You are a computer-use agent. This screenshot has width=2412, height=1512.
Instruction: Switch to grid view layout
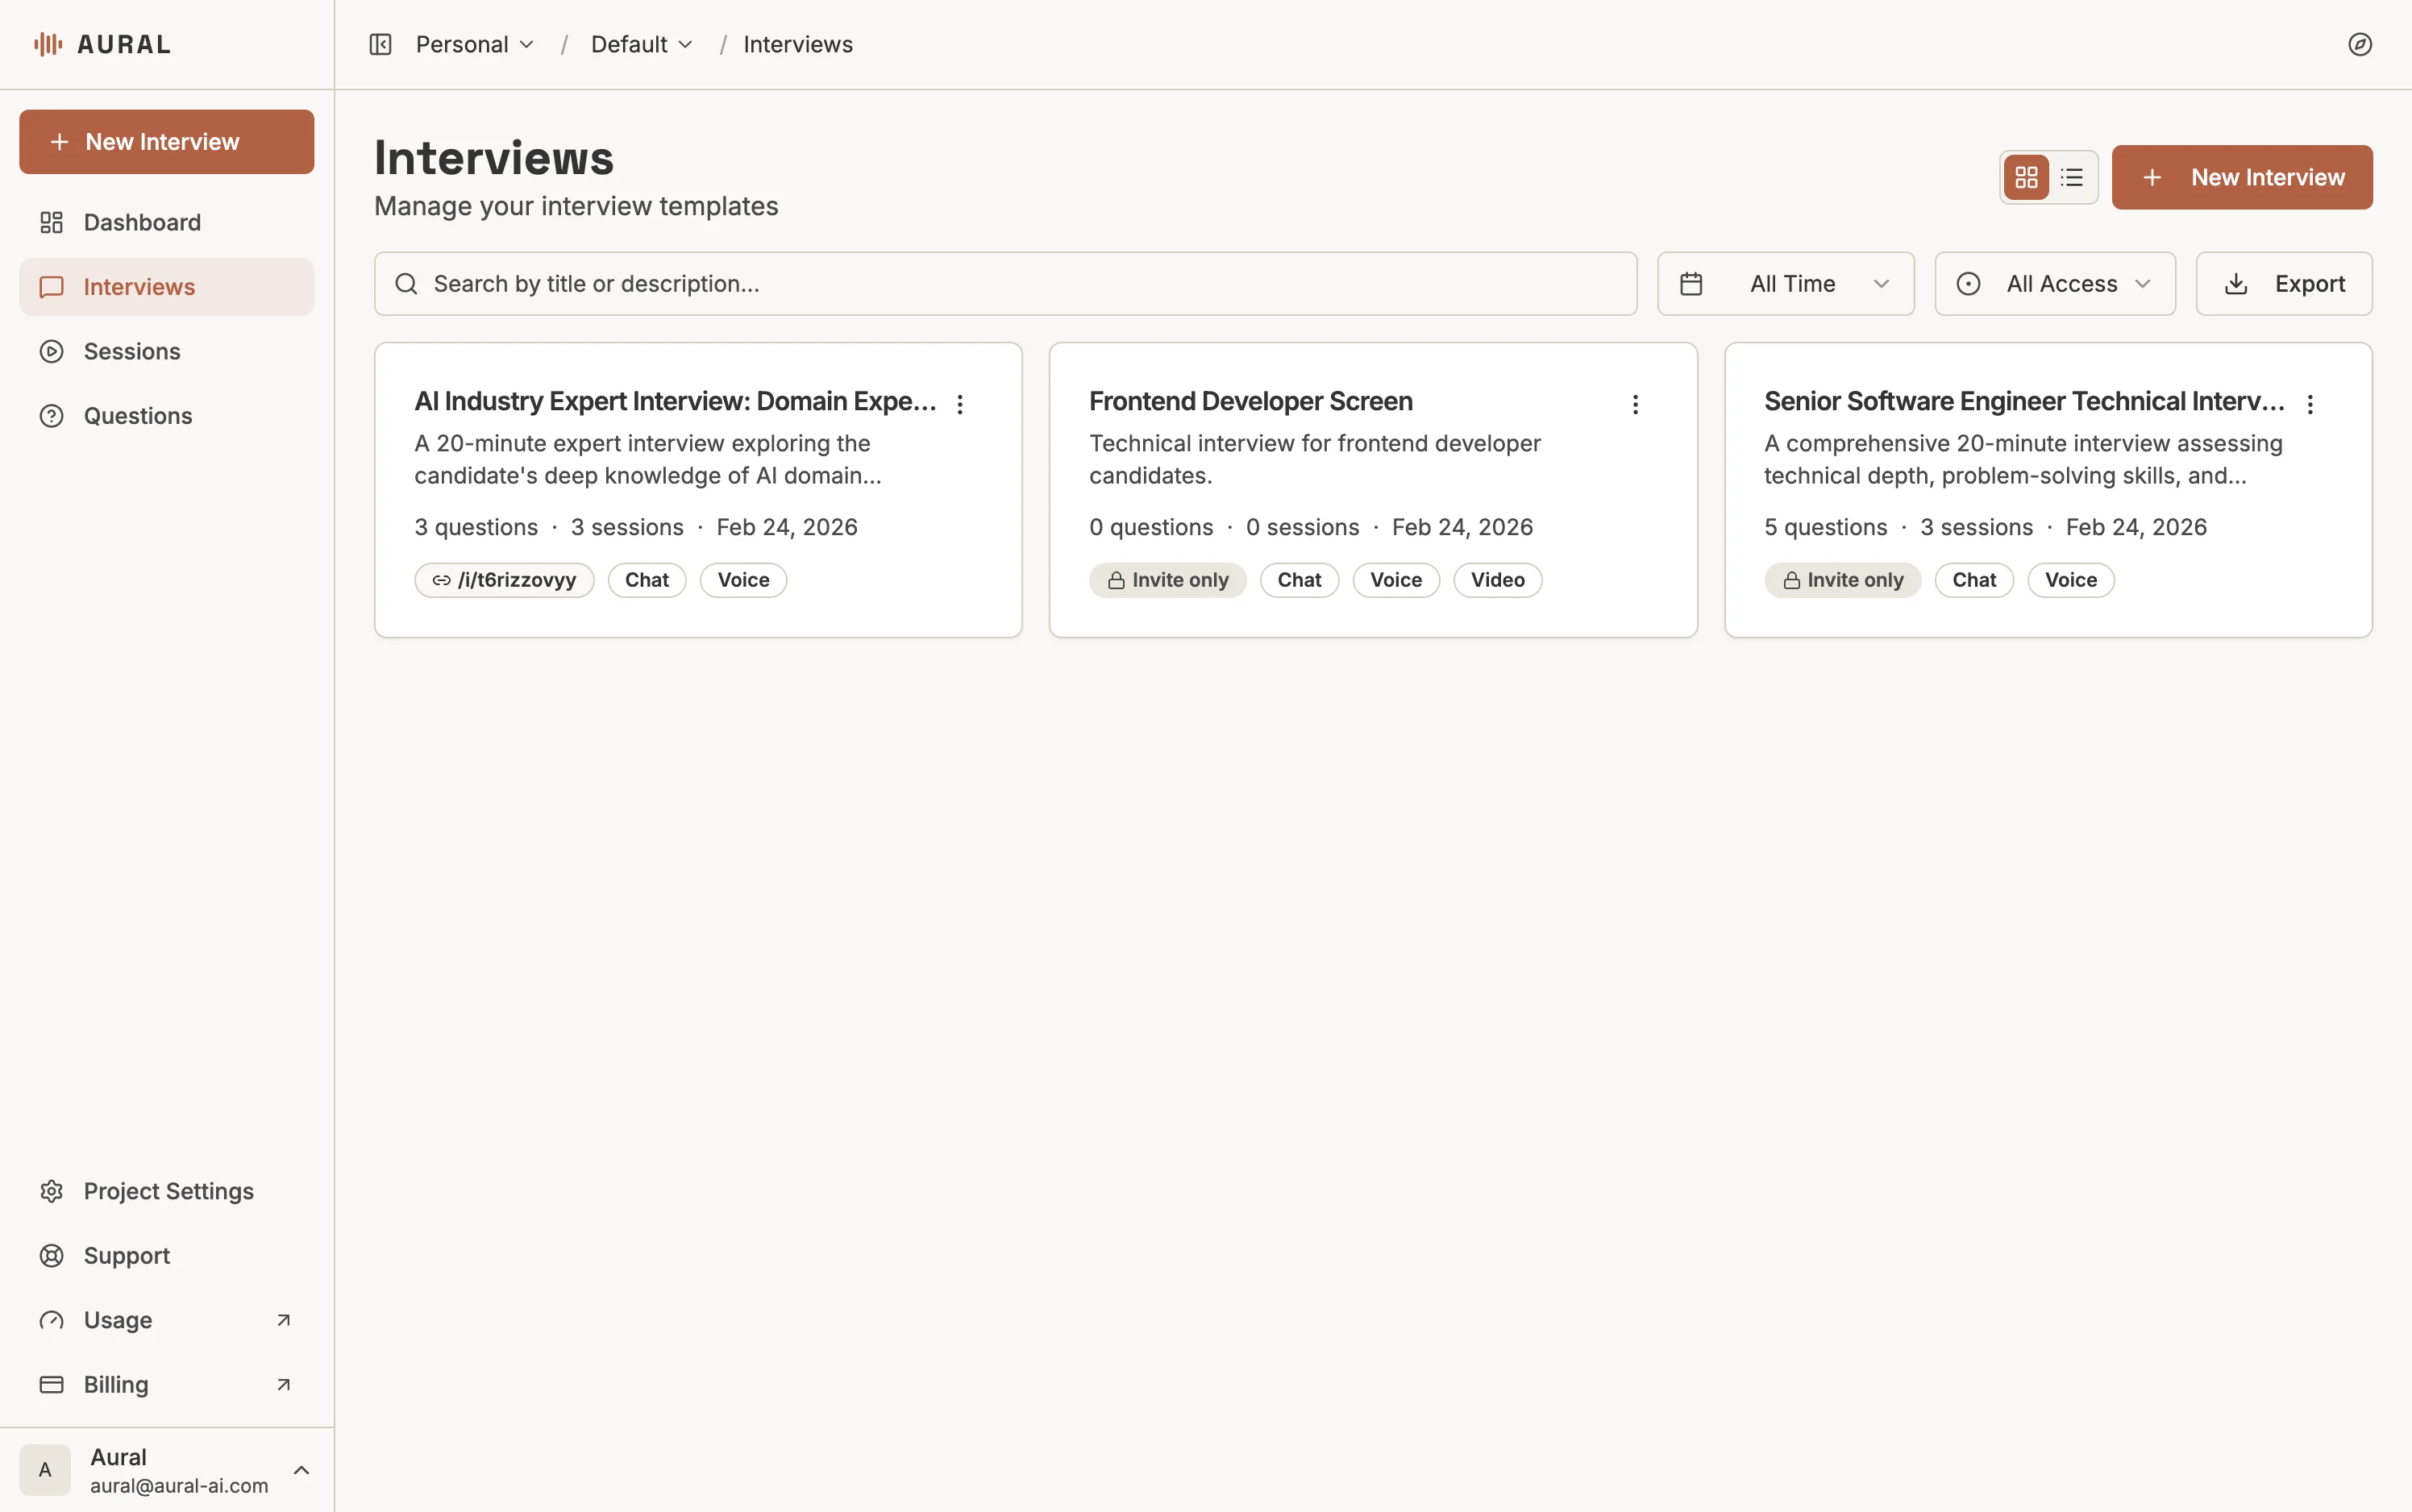point(2026,178)
